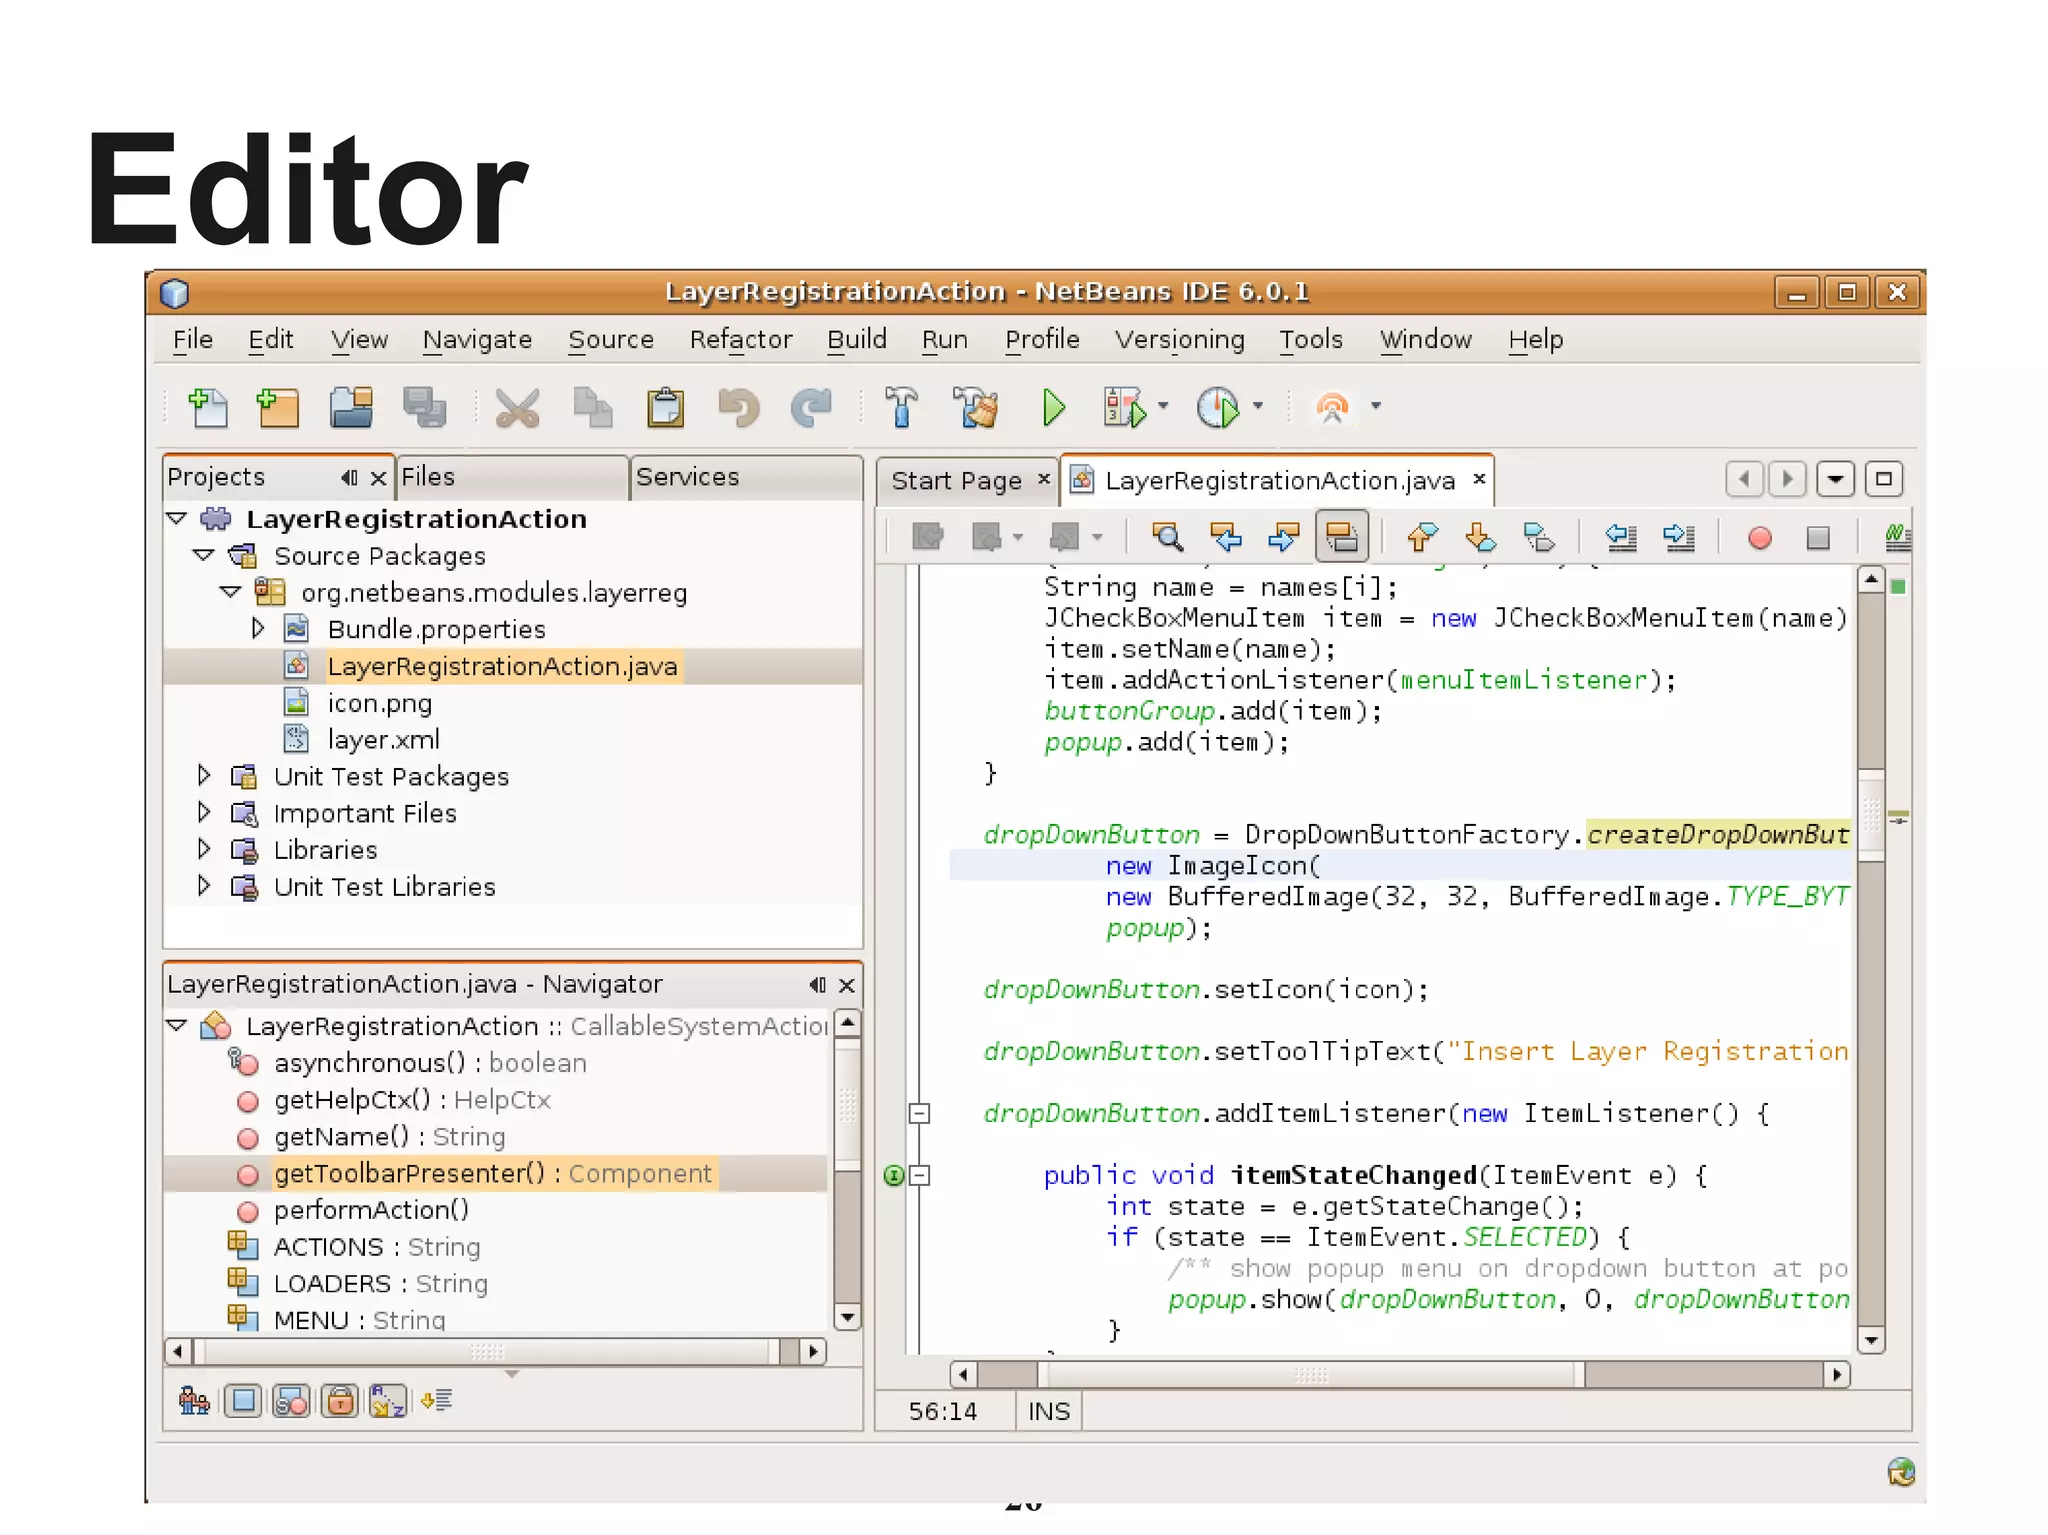Click the New Project toolbar icon
This screenshot has width=2048, height=1535.
278,407
